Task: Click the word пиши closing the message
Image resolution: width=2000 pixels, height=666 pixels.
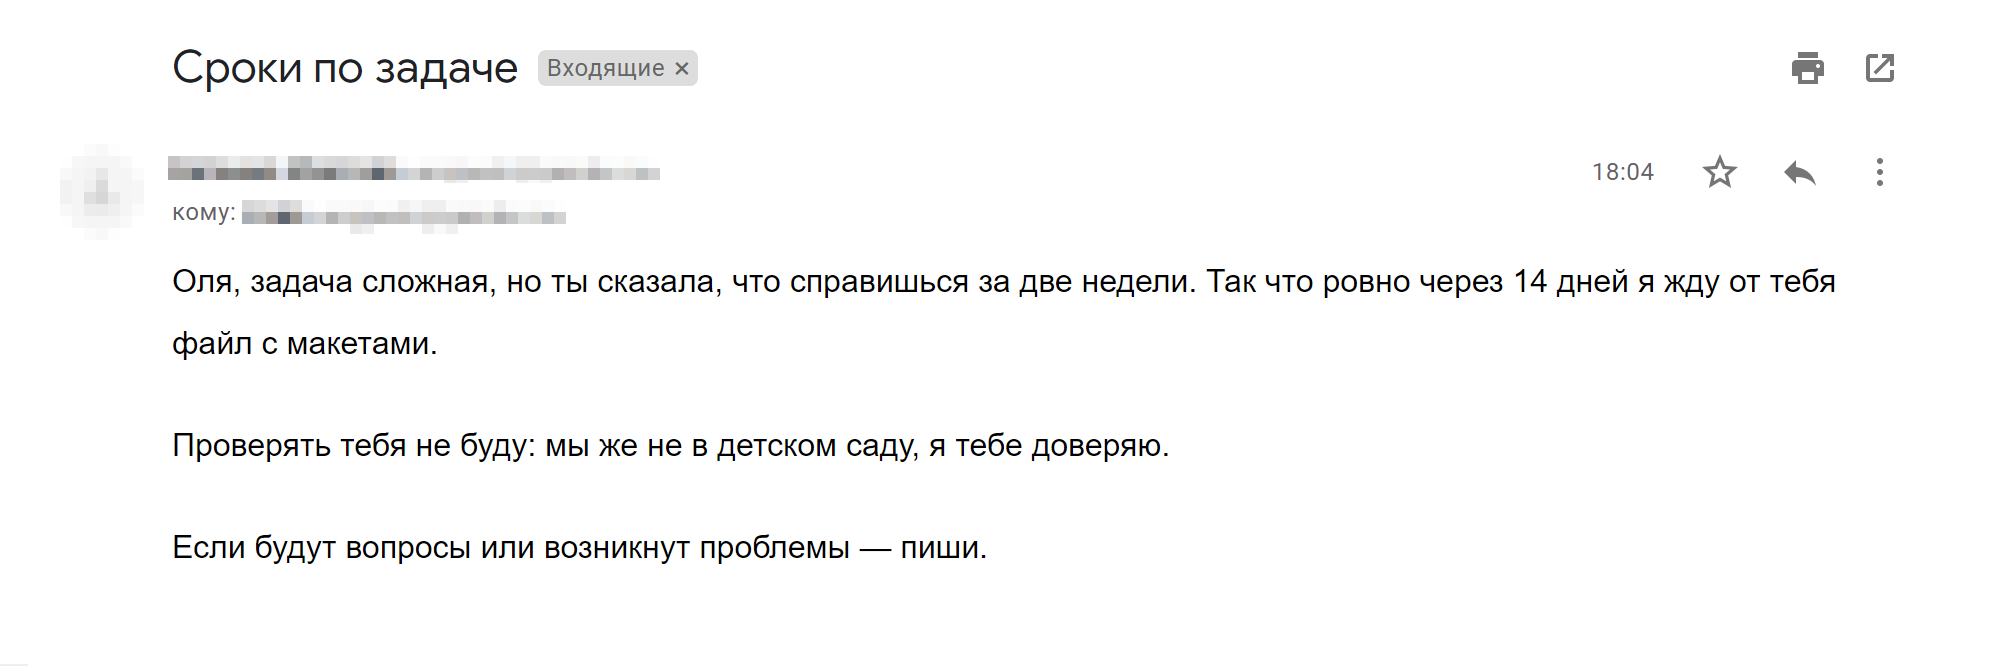Action: pyautogui.click(x=940, y=549)
